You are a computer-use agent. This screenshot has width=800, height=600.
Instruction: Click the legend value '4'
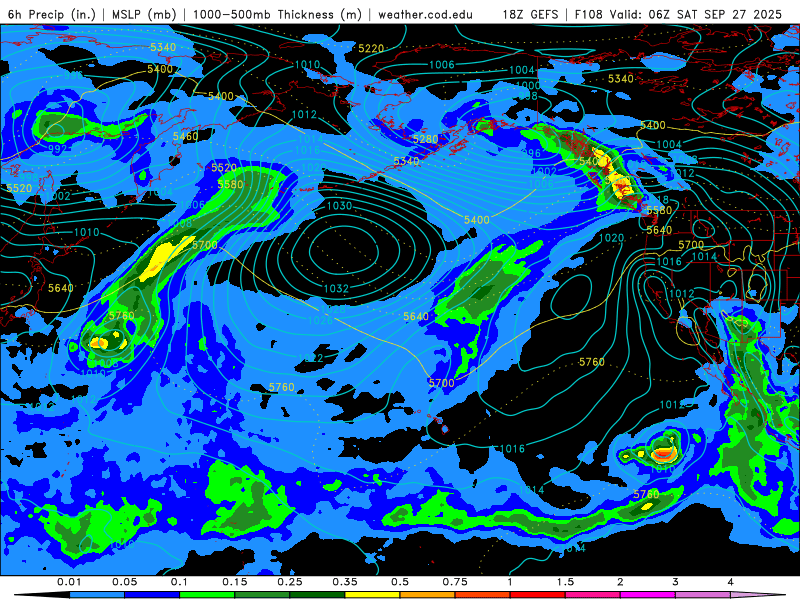731,582
